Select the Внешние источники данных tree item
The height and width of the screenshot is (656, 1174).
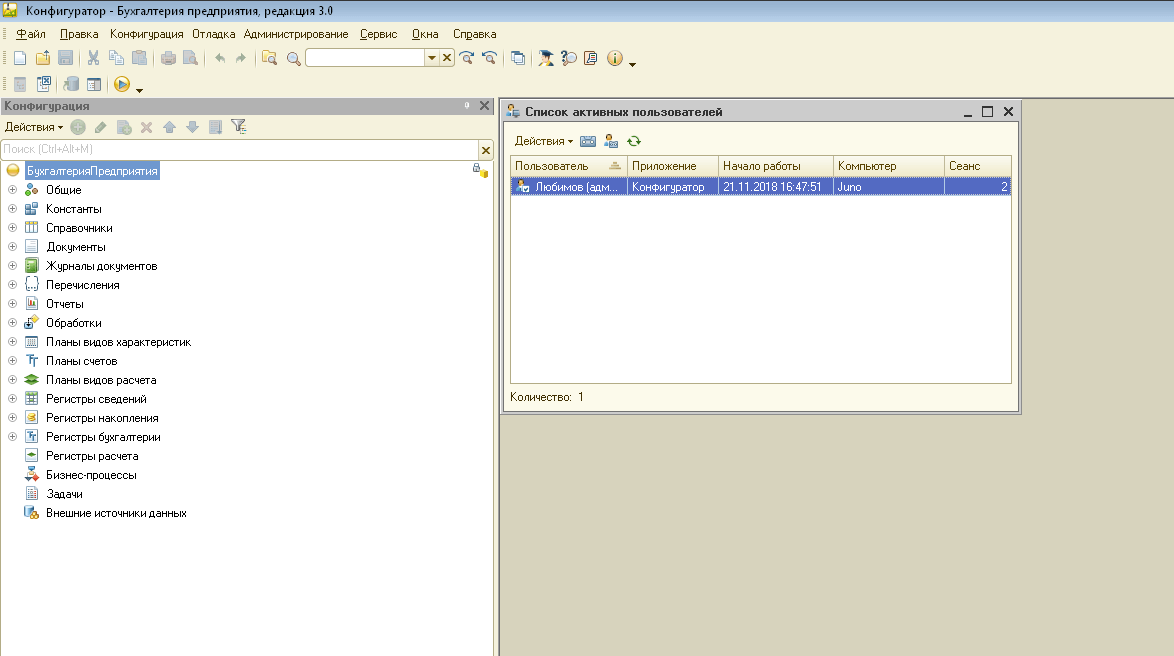(x=116, y=513)
